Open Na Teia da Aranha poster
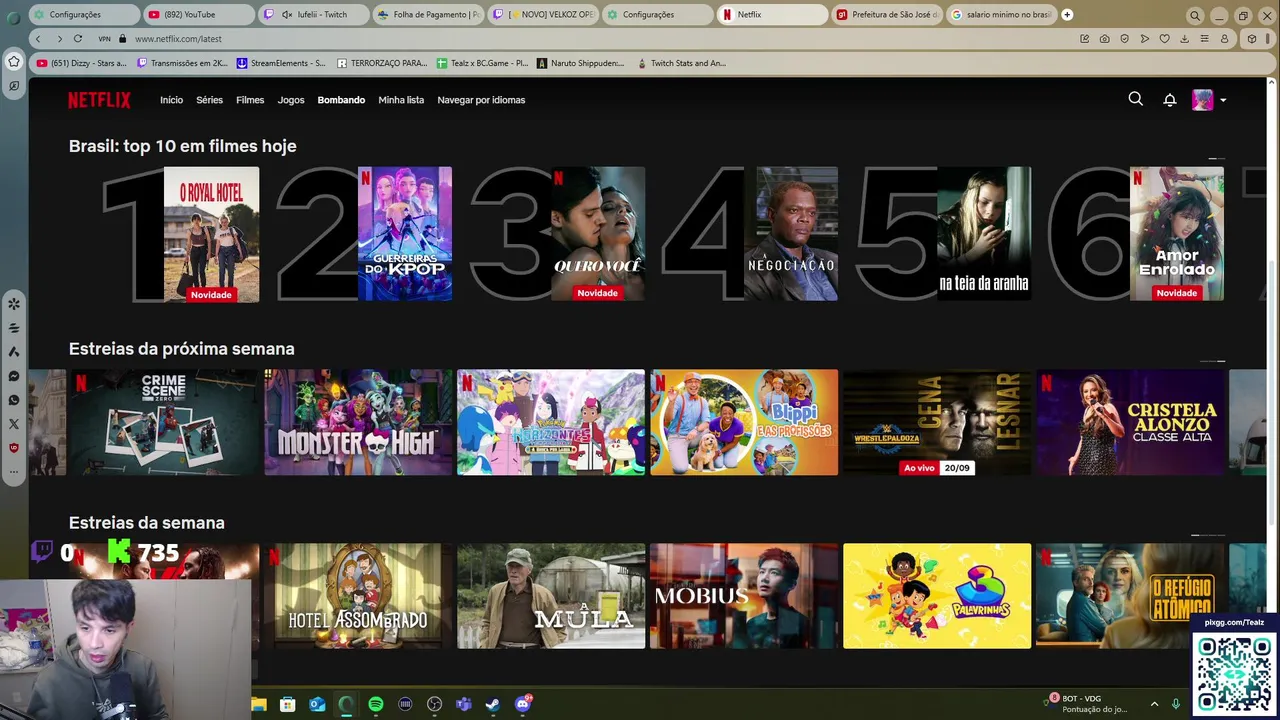This screenshot has height=720, width=1280. point(984,234)
